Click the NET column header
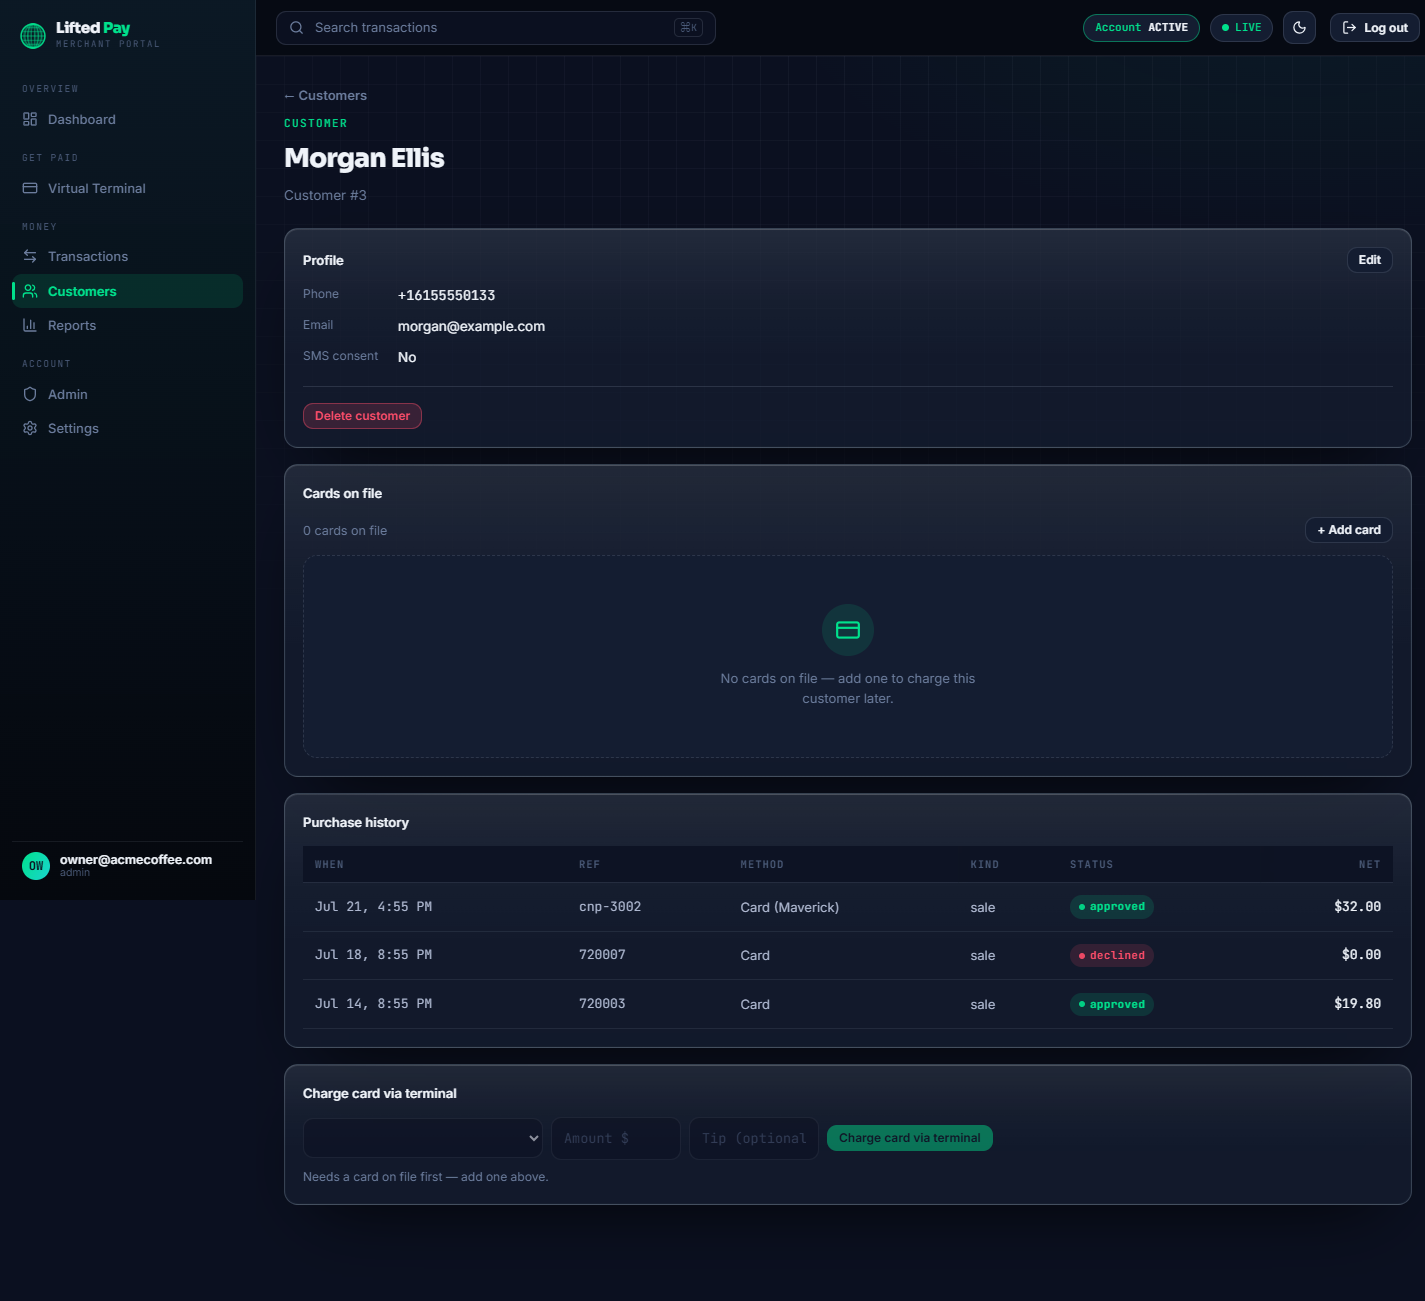1425x1301 pixels. (1369, 865)
